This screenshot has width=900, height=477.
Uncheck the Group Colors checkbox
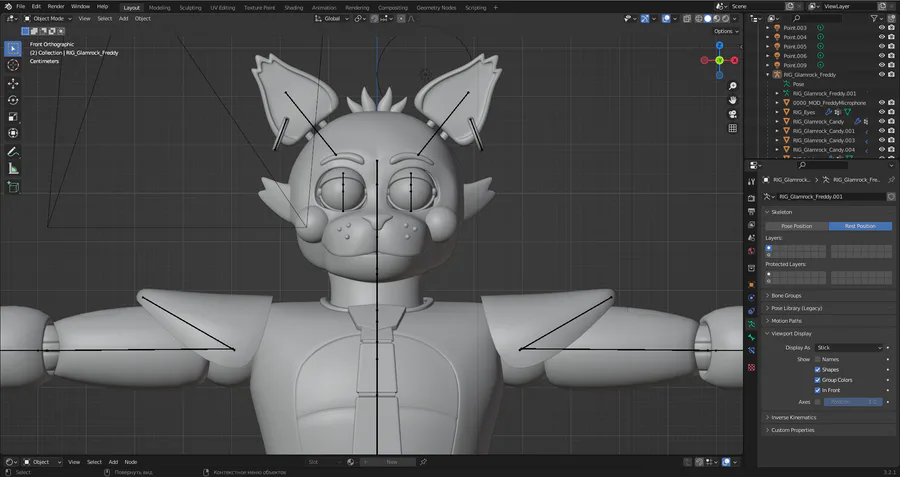point(817,380)
